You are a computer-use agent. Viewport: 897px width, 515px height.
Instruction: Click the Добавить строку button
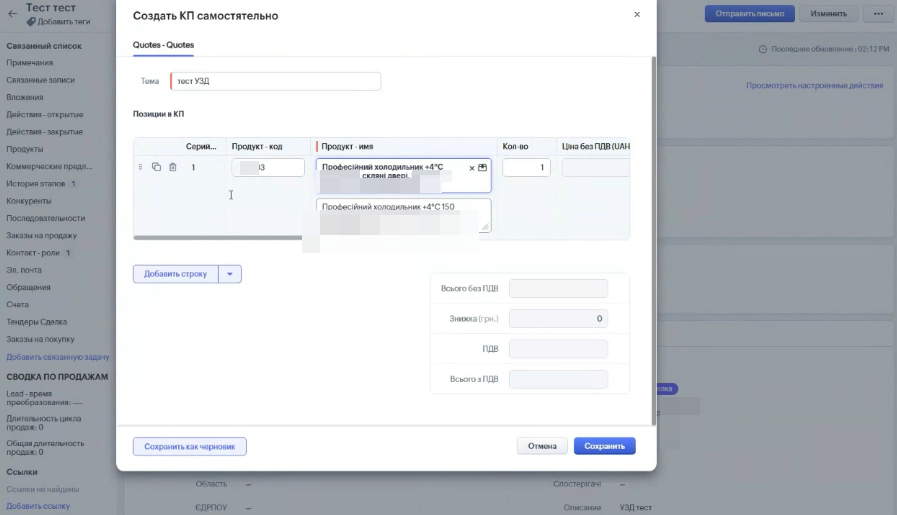pyautogui.click(x=176, y=274)
